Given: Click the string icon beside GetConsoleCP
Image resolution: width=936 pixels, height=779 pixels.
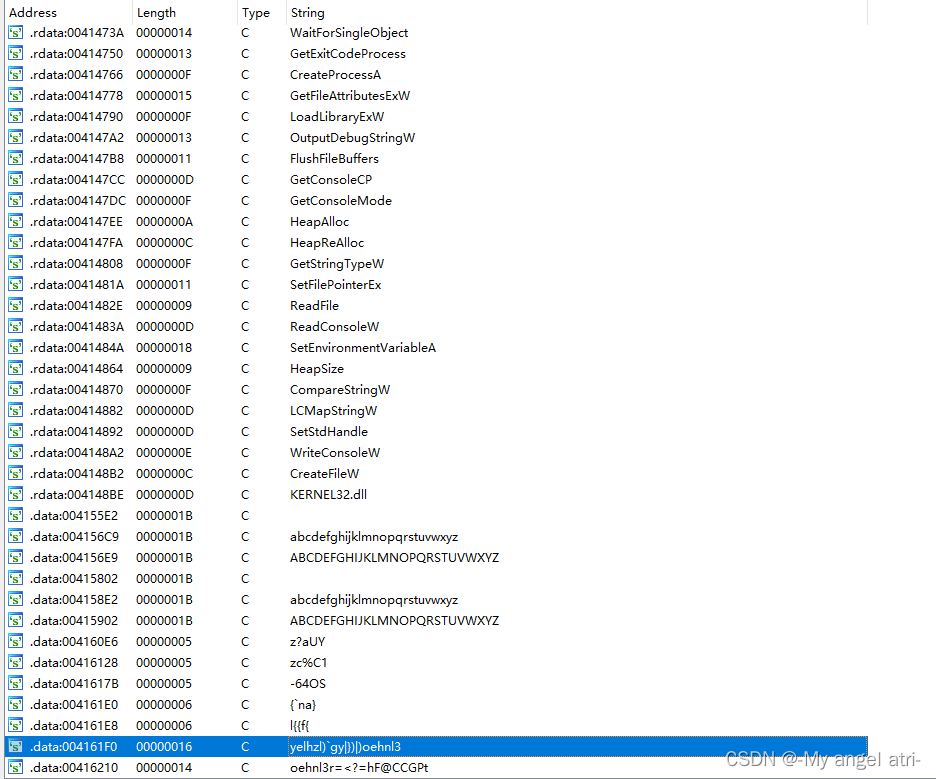Looking at the screenshot, I should point(16,180).
